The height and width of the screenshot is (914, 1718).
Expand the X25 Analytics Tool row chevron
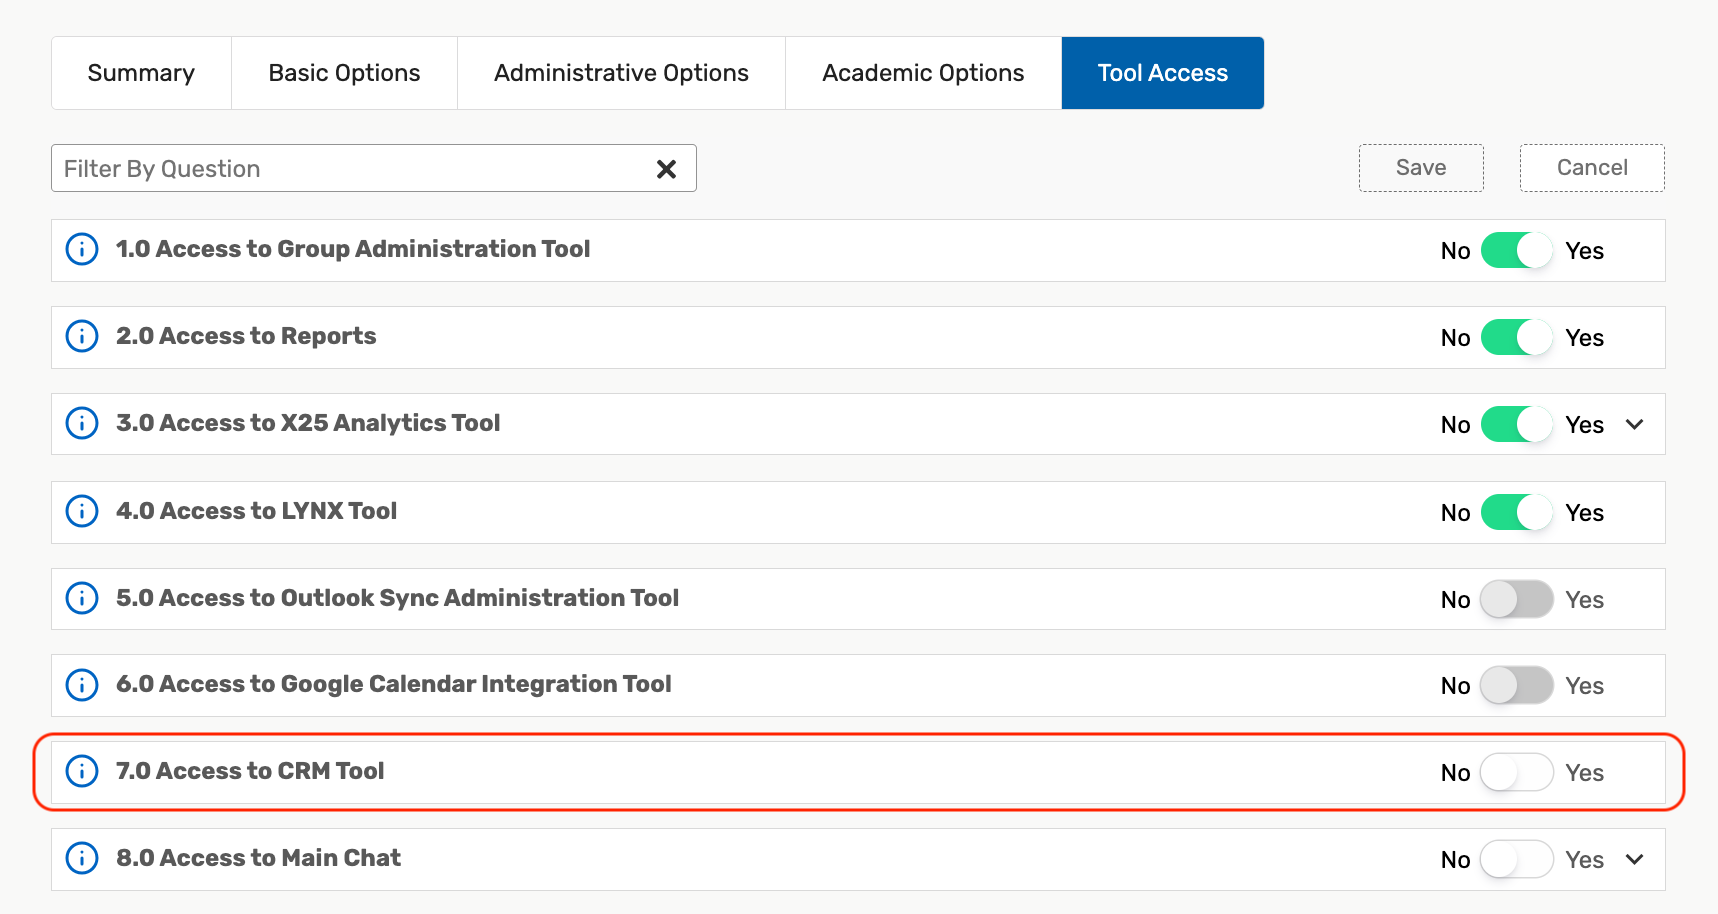pos(1635,425)
